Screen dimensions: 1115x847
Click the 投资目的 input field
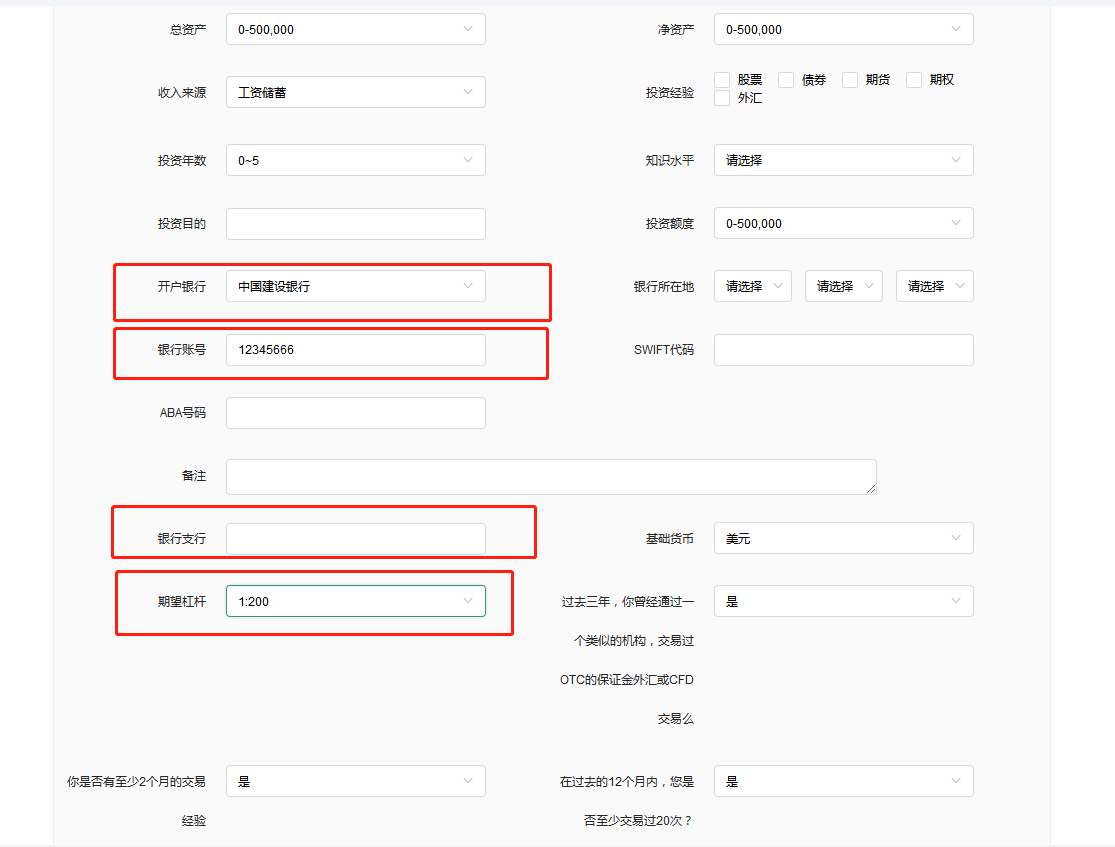[x=355, y=223]
